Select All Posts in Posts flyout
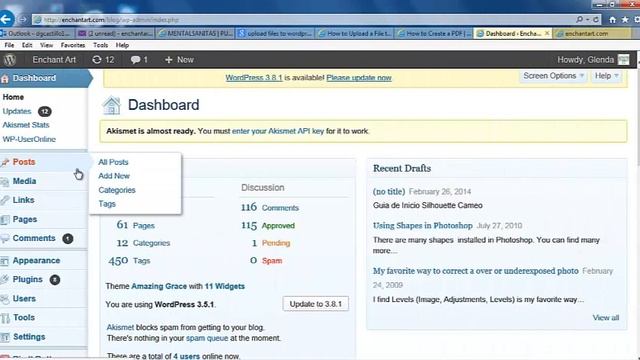Screen dimensions: 640x360 113,162
